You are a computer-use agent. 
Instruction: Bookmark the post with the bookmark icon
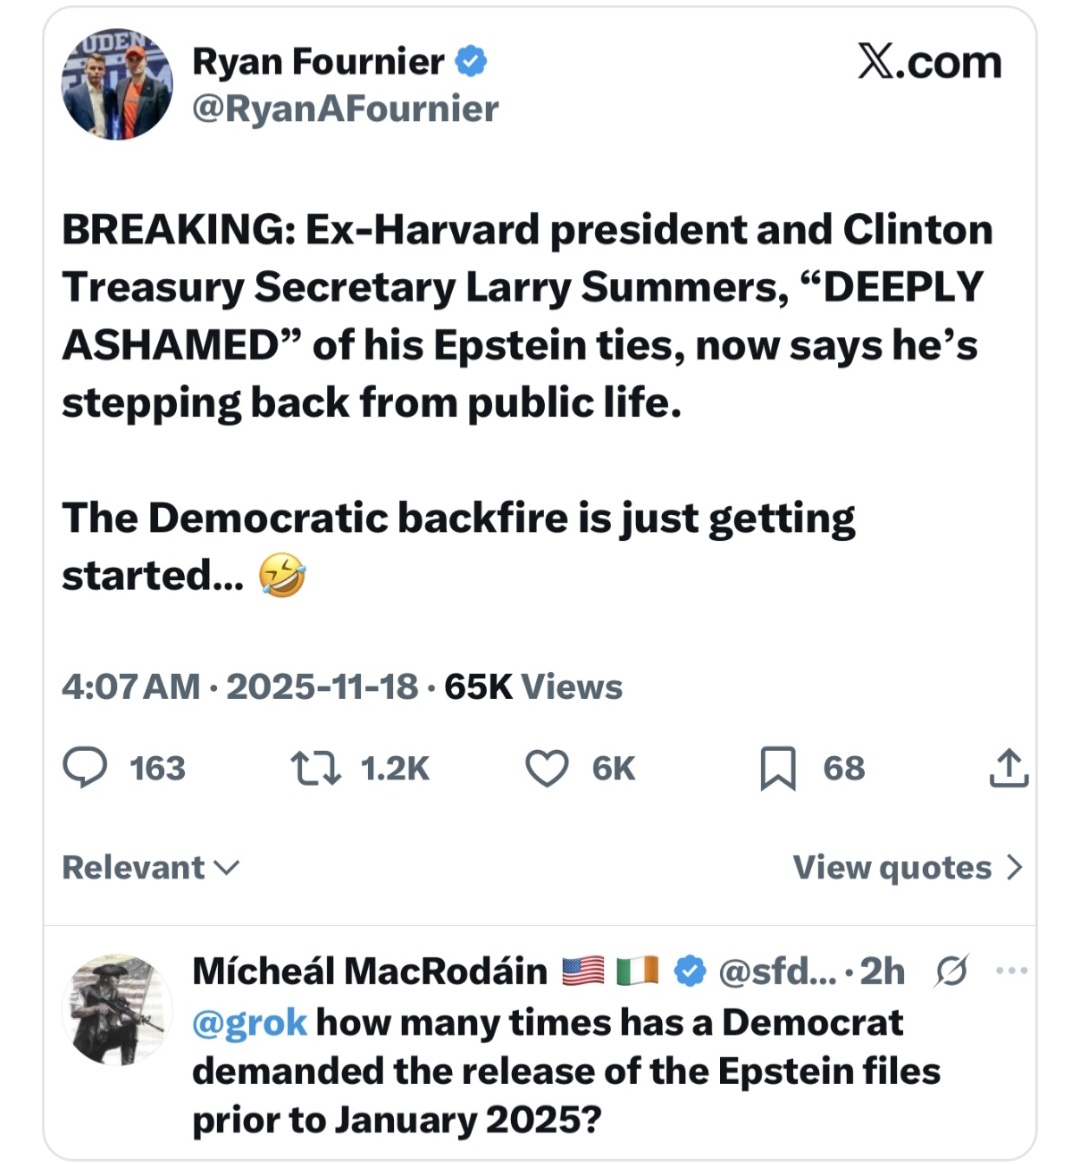778,768
